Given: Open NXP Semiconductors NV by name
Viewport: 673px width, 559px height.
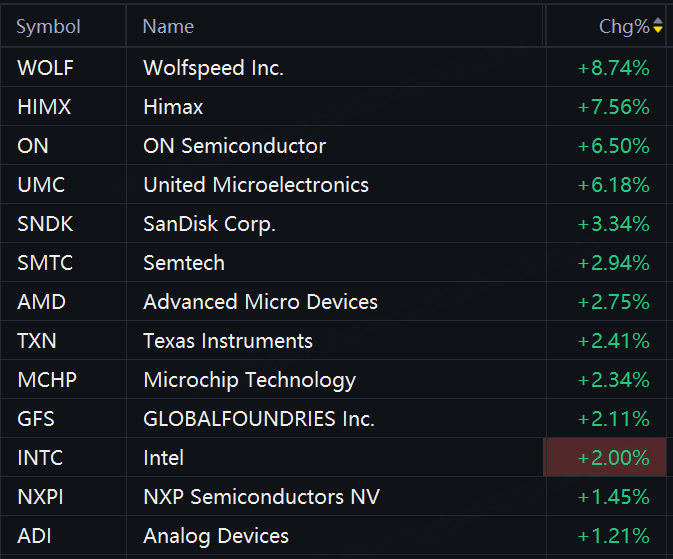Looking at the screenshot, I should pos(261,497).
